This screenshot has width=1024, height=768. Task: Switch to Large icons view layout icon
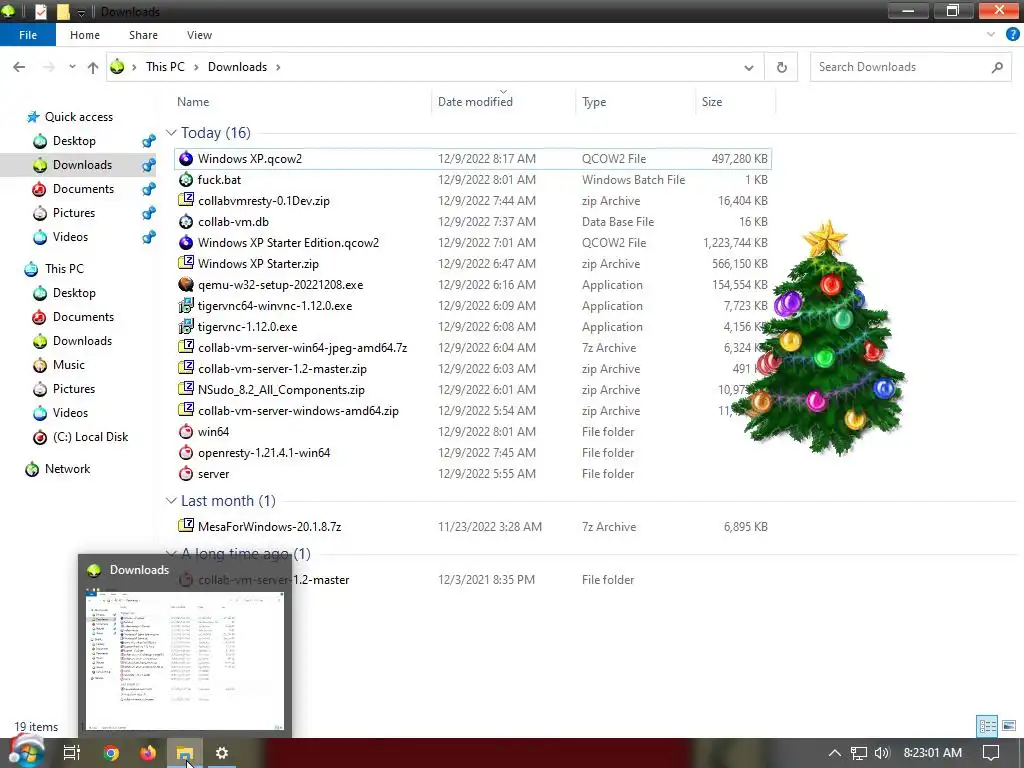point(1008,726)
